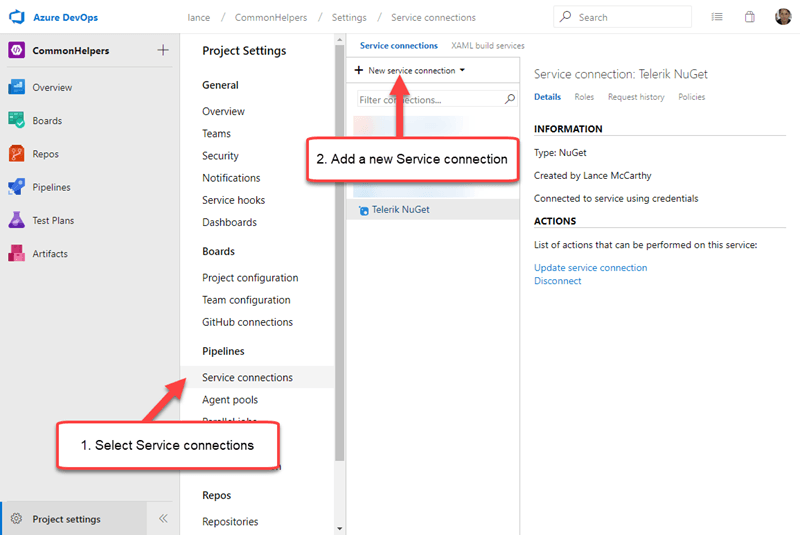Focus the header Search input field
Screen dimensions: 800x535
[622, 17]
